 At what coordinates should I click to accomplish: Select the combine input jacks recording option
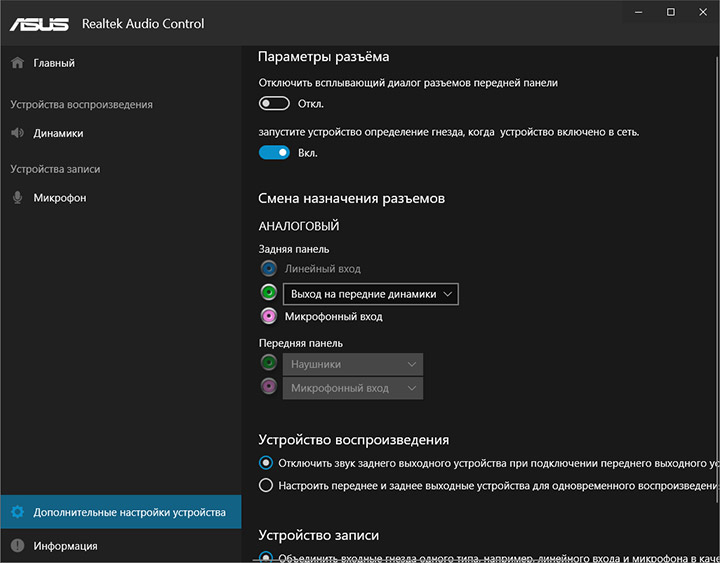(x=266, y=557)
